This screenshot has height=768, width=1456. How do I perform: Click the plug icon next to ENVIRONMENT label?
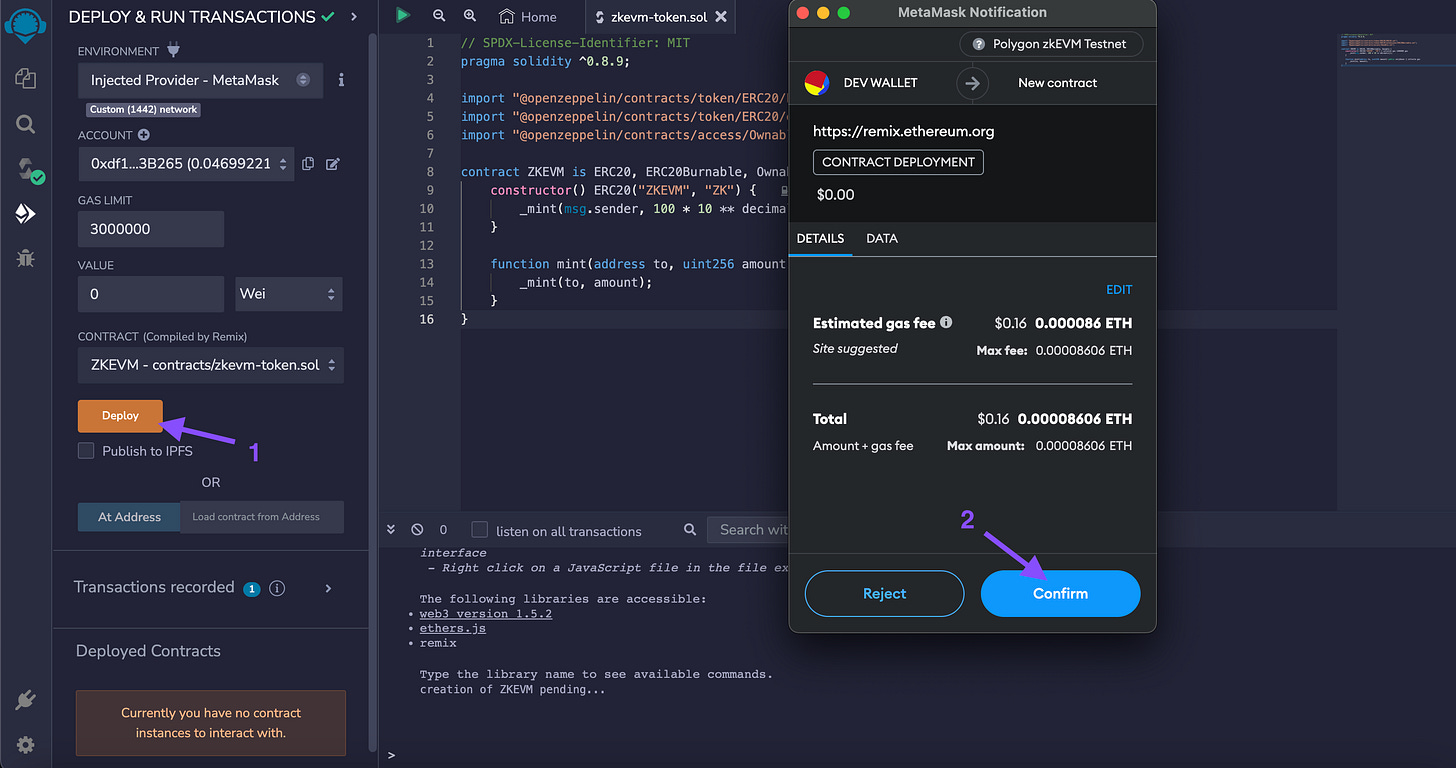click(173, 50)
